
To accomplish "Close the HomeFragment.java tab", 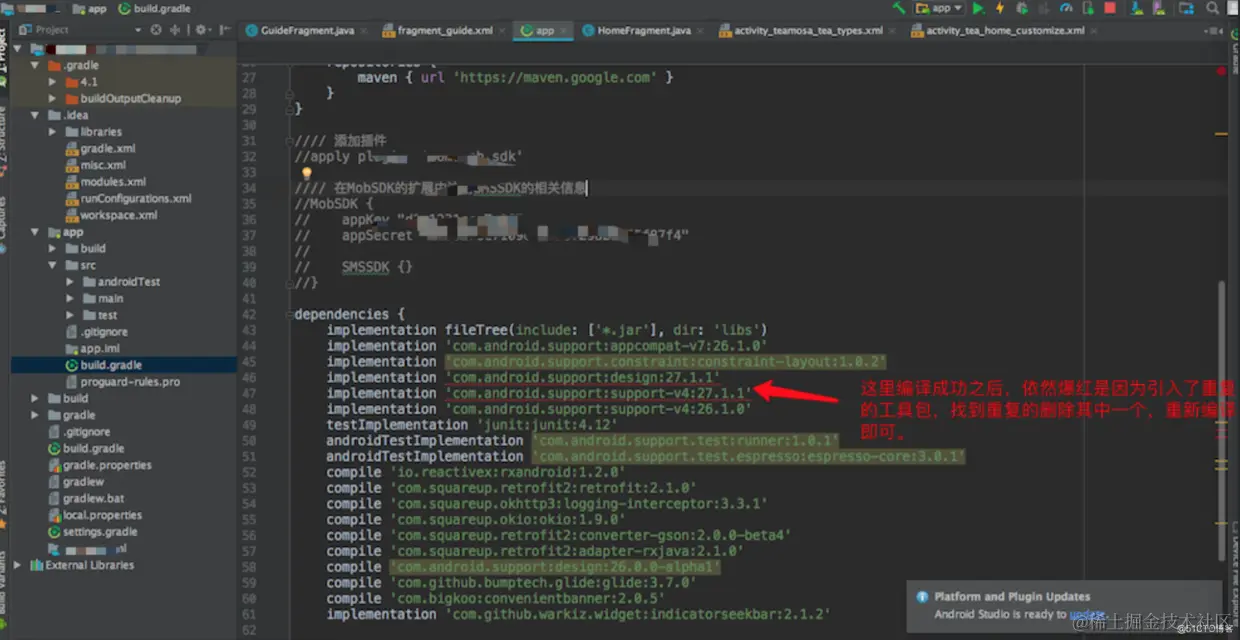I will pyautogui.click(x=701, y=31).
